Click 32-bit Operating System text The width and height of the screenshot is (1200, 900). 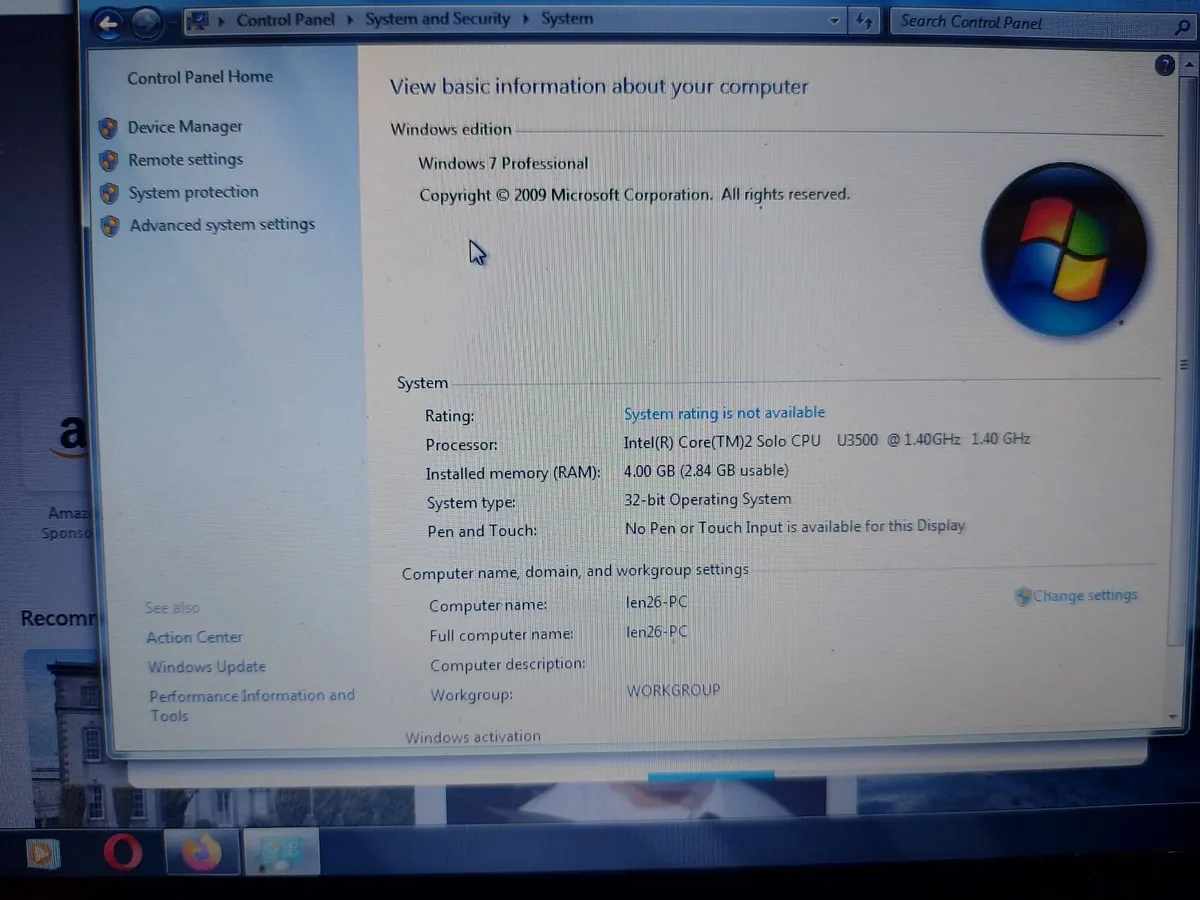coord(707,499)
